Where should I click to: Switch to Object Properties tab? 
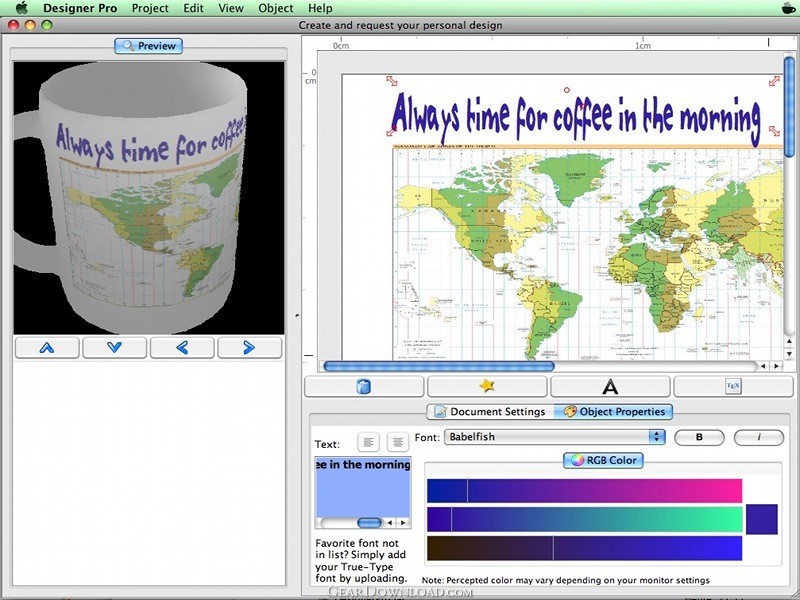614,412
